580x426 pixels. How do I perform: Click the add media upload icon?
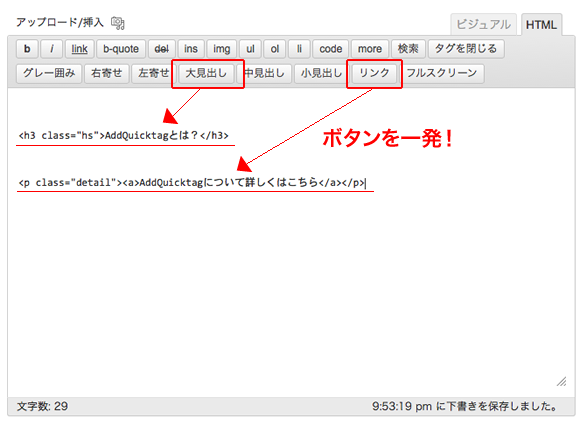(x=118, y=23)
